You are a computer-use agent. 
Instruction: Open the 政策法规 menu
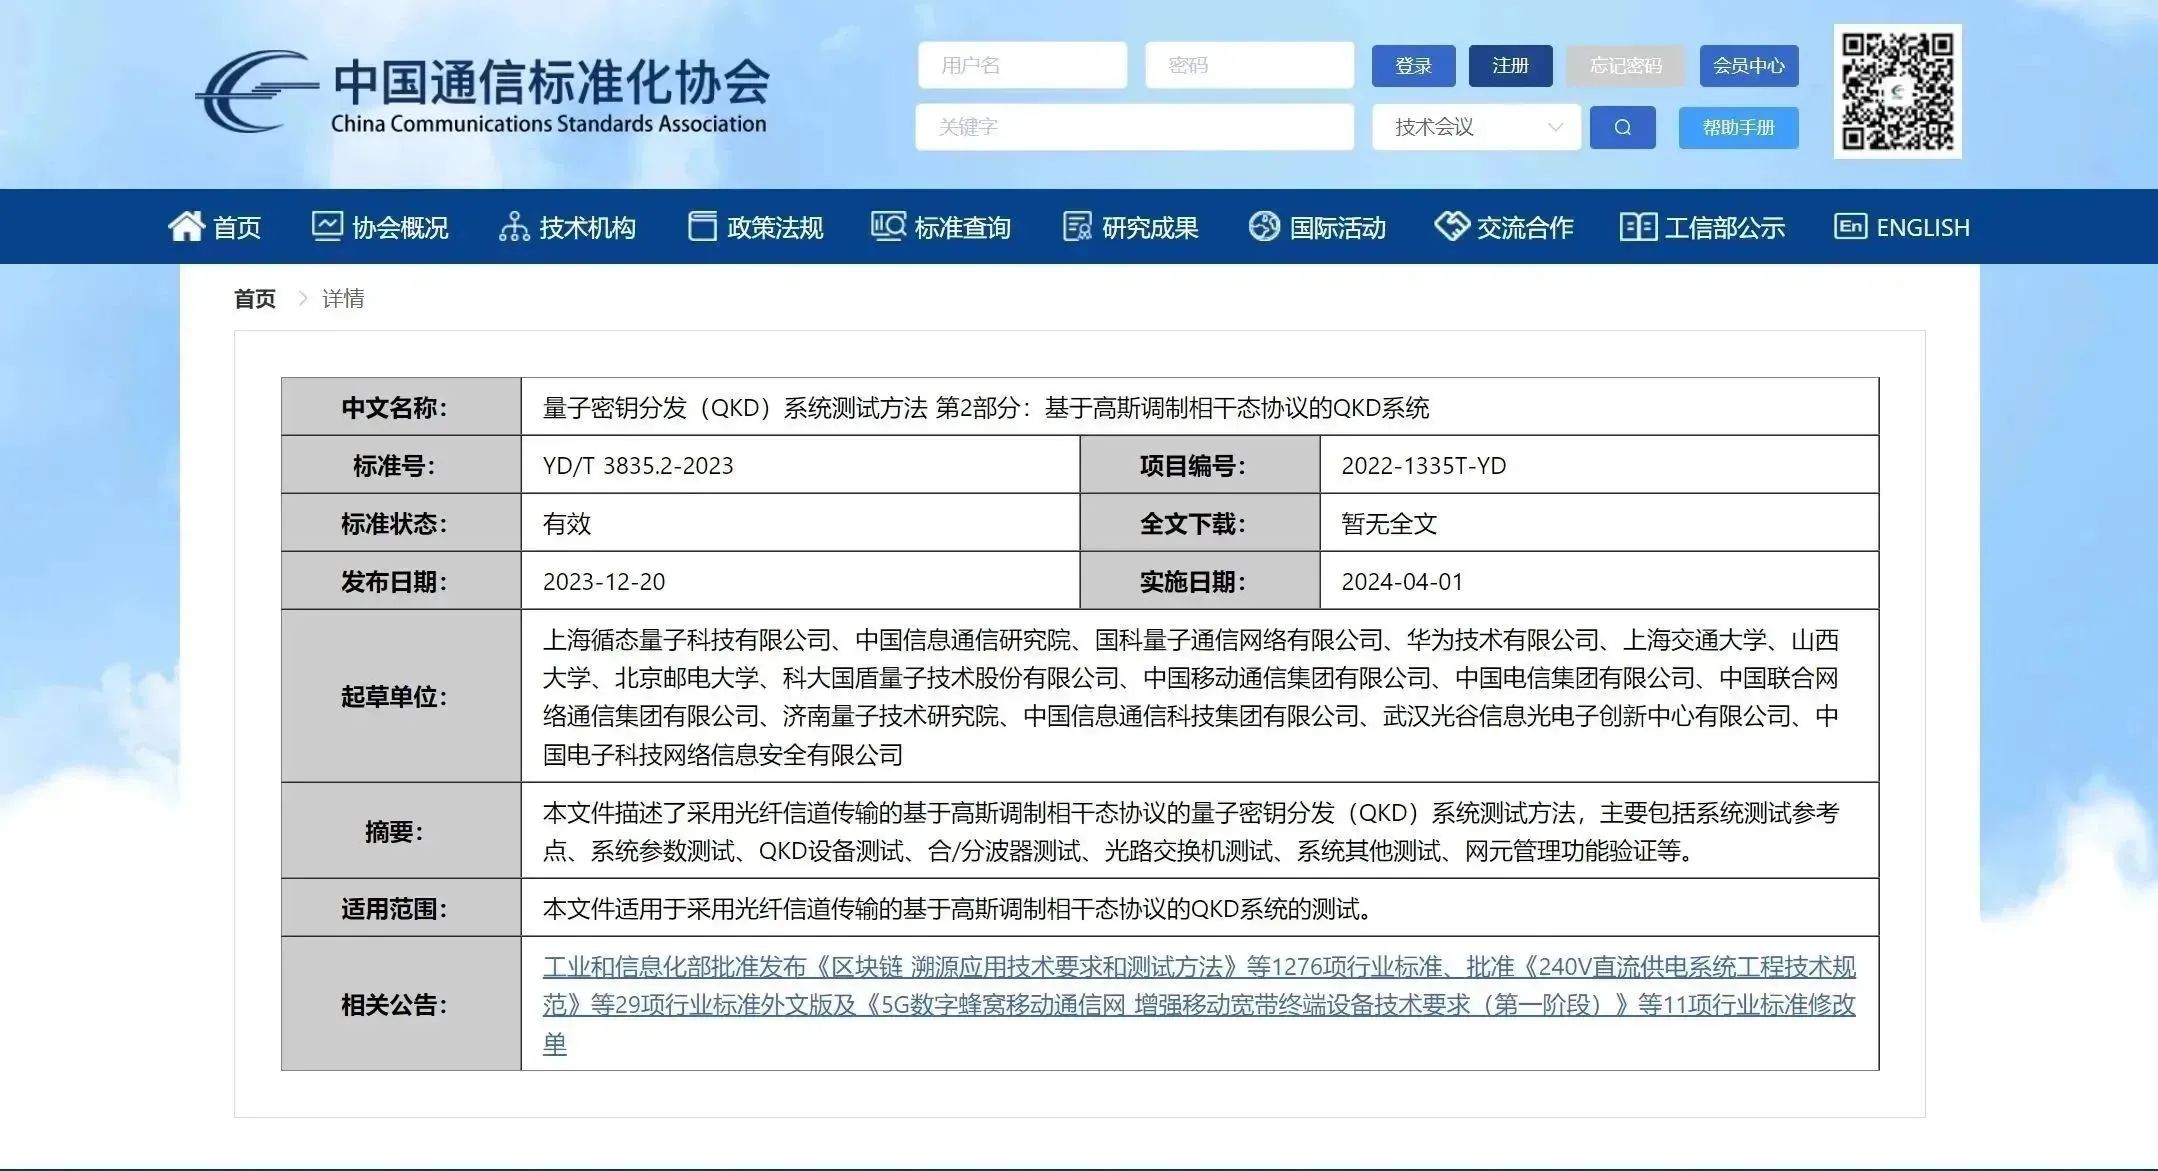pos(775,228)
